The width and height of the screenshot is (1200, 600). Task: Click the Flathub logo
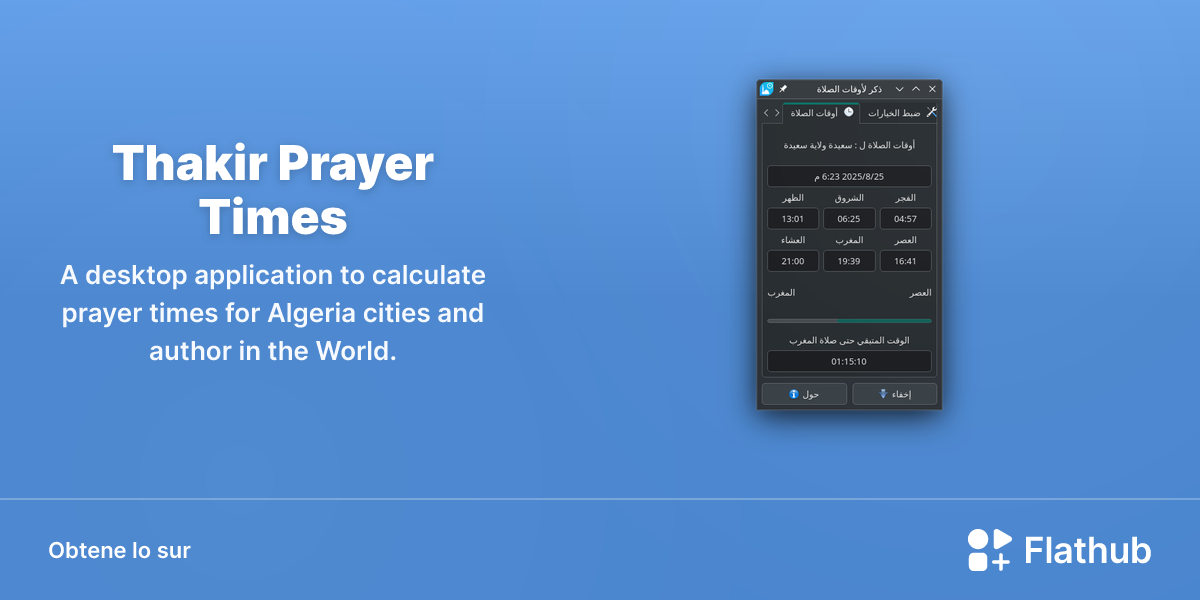click(1059, 550)
